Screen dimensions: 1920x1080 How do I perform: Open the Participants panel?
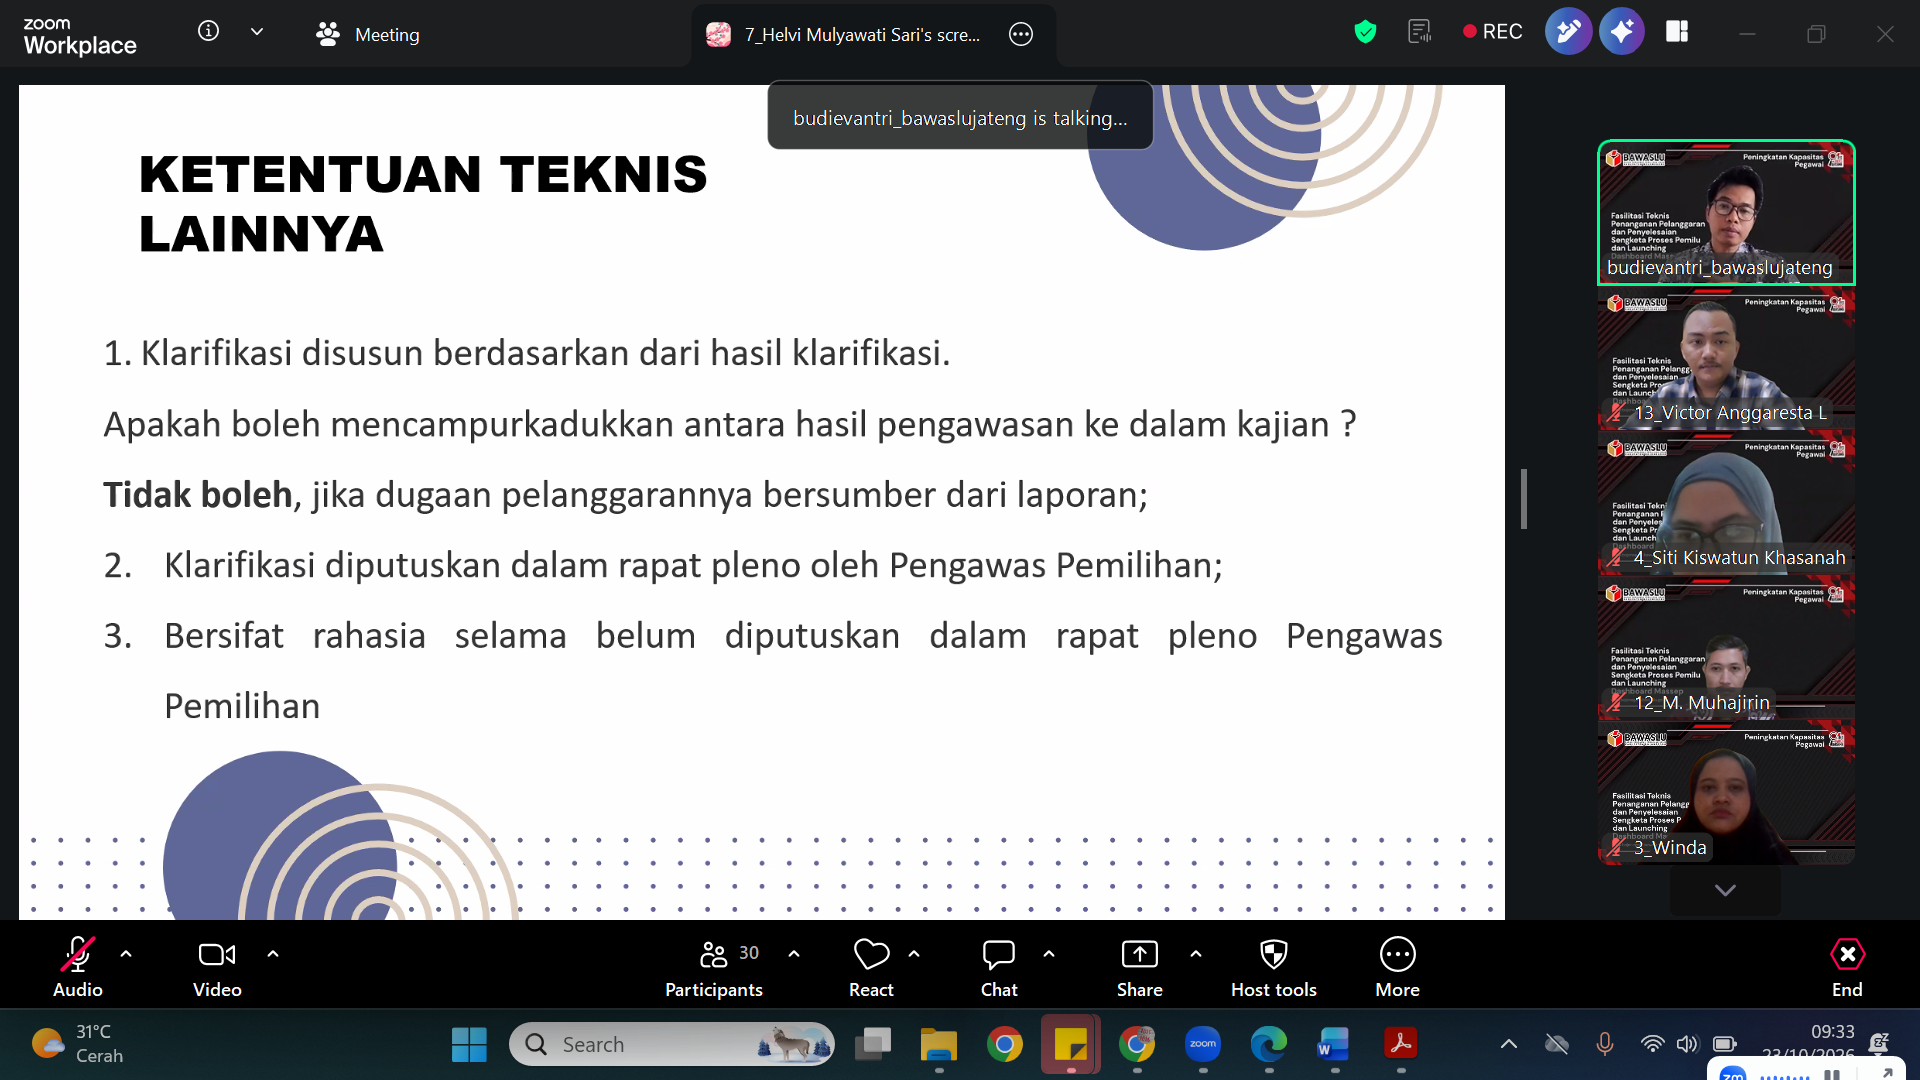point(714,967)
